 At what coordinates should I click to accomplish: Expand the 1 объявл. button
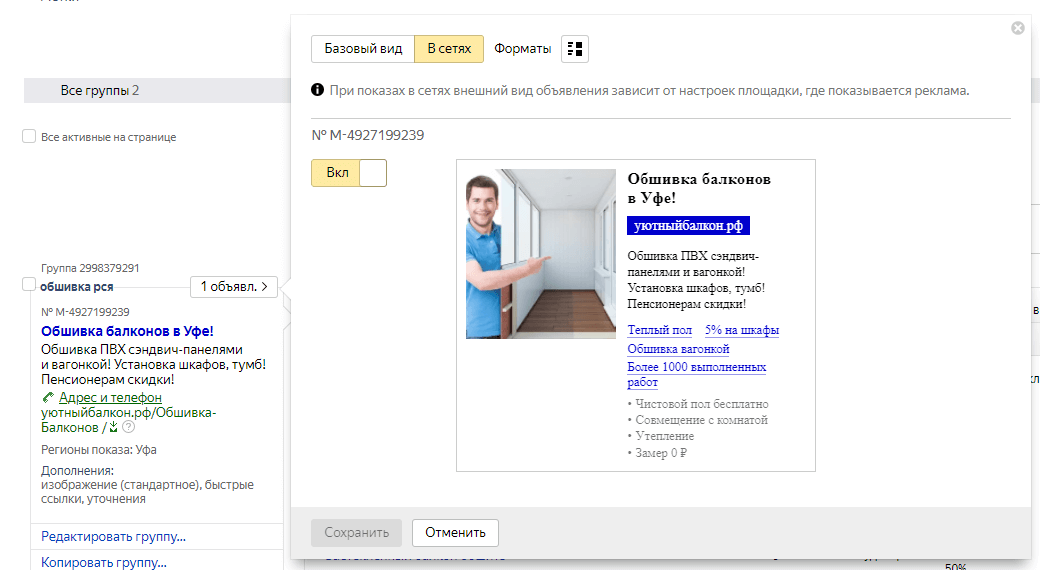click(233, 287)
